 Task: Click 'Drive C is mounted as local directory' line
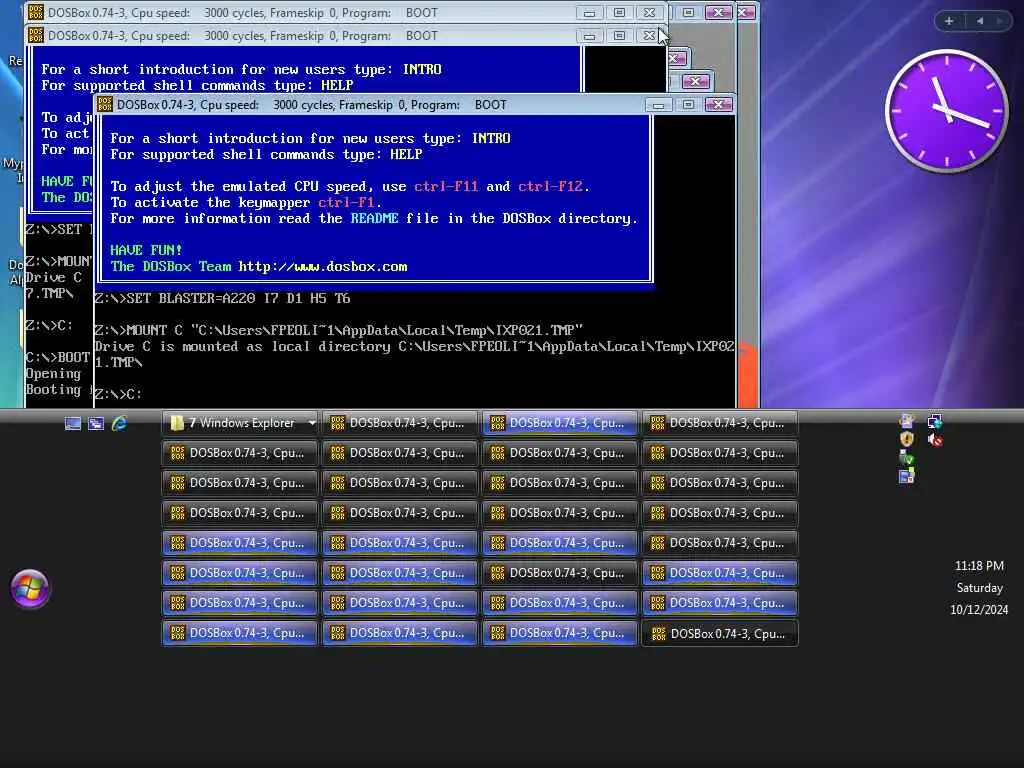click(x=415, y=354)
